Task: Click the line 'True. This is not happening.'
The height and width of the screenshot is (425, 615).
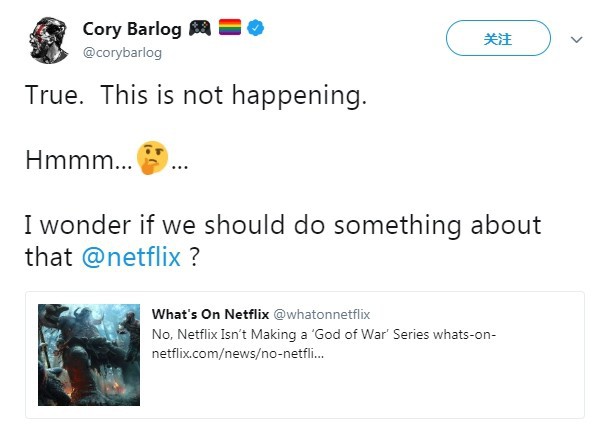Action: coord(196,95)
